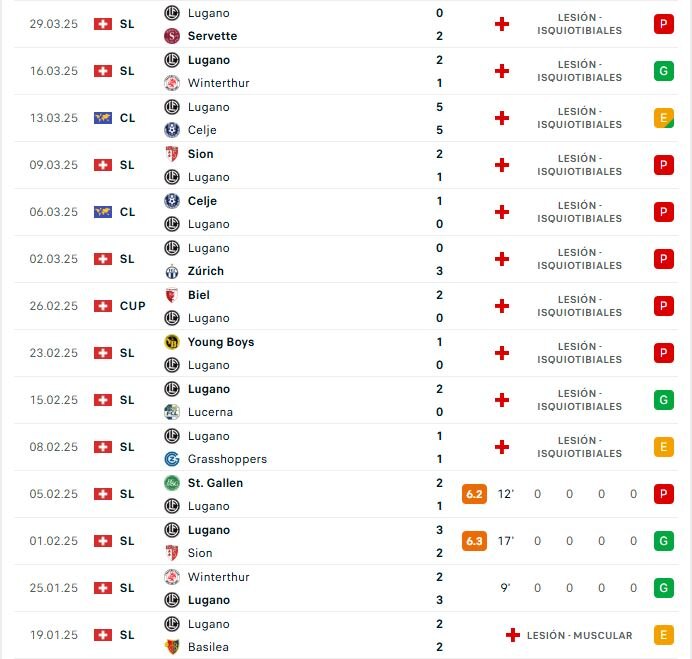Open the Celje team link on 06.03.25

pyautogui.click(x=202, y=201)
